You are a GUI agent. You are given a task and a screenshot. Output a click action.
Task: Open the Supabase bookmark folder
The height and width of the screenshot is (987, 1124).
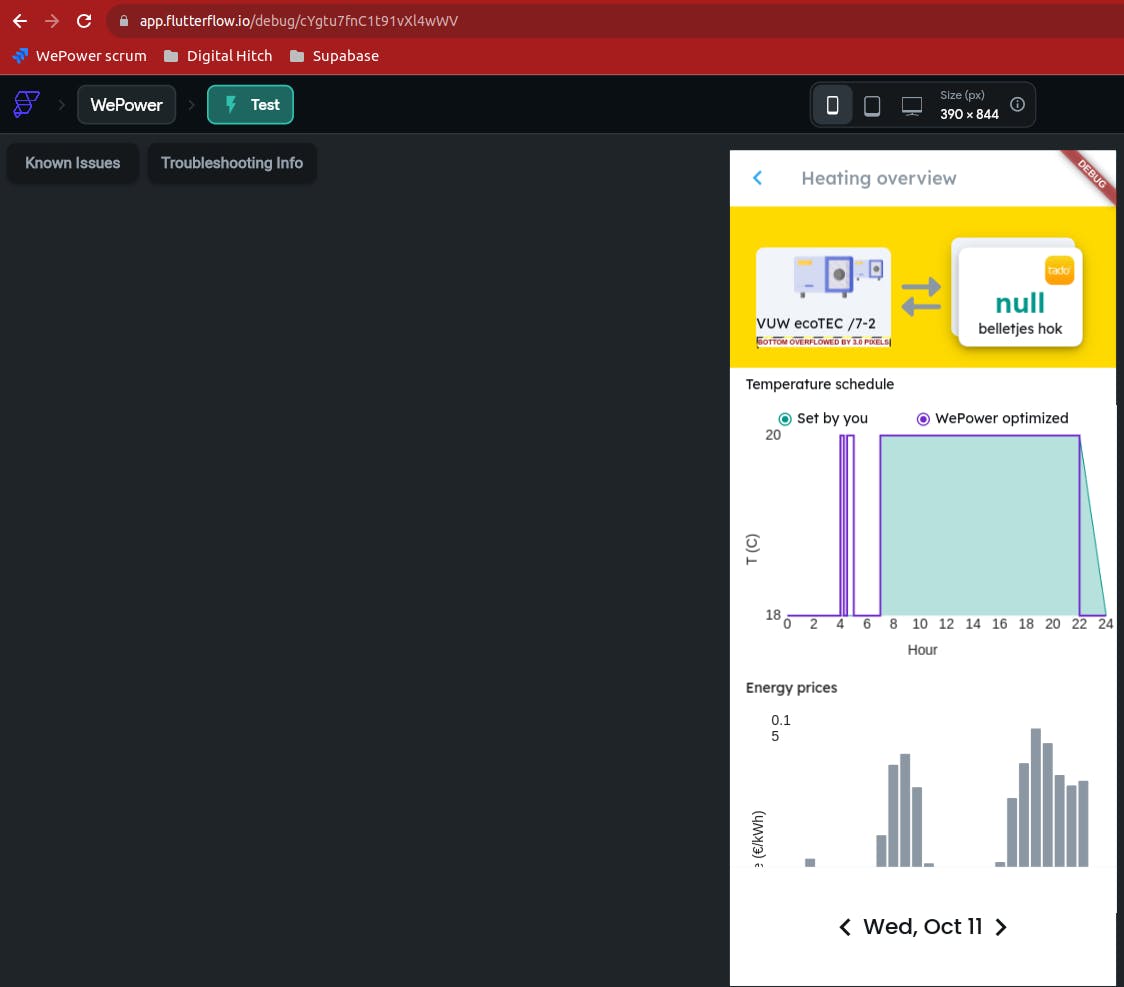pos(334,56)
